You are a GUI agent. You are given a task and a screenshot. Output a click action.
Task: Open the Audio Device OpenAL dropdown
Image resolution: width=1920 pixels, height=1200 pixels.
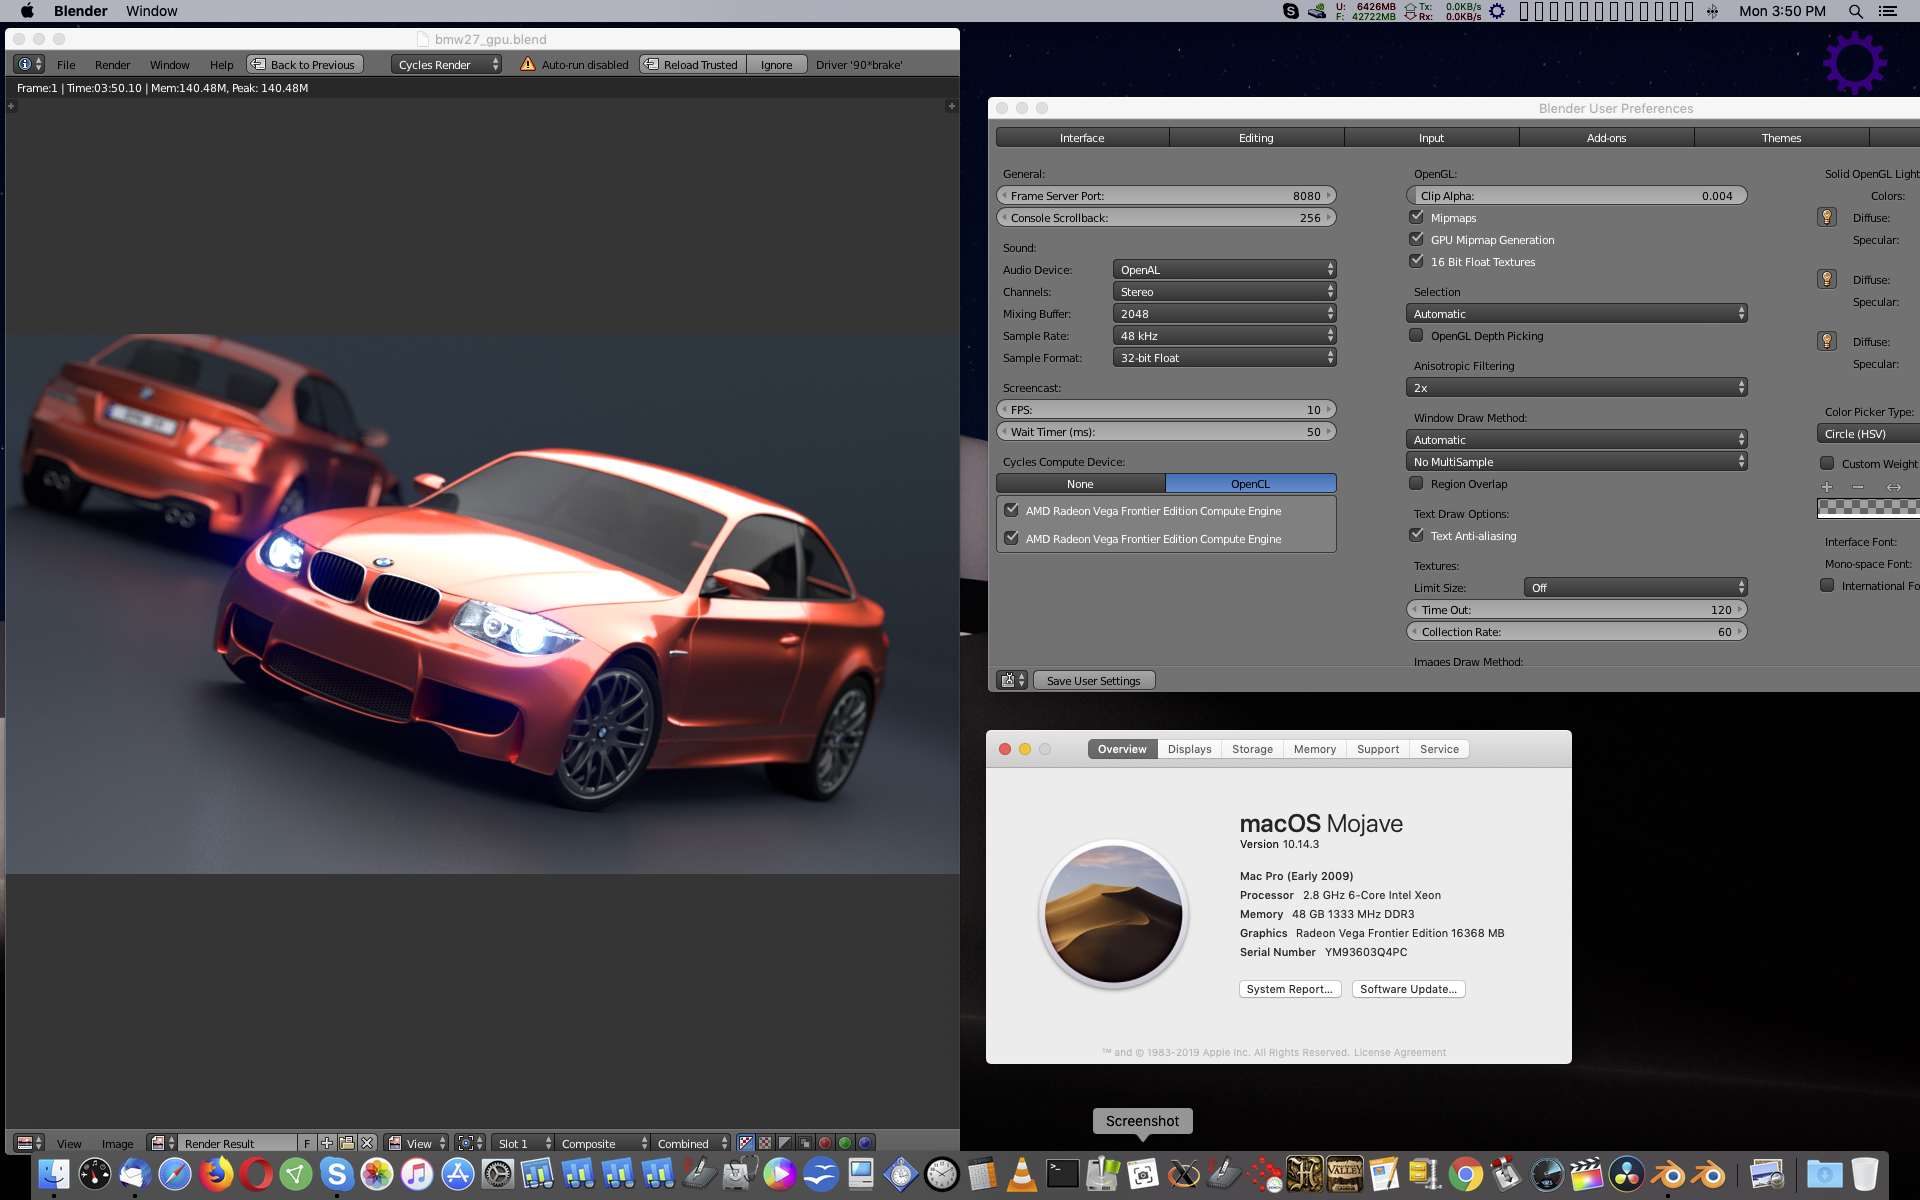[x=1224, y=269]
